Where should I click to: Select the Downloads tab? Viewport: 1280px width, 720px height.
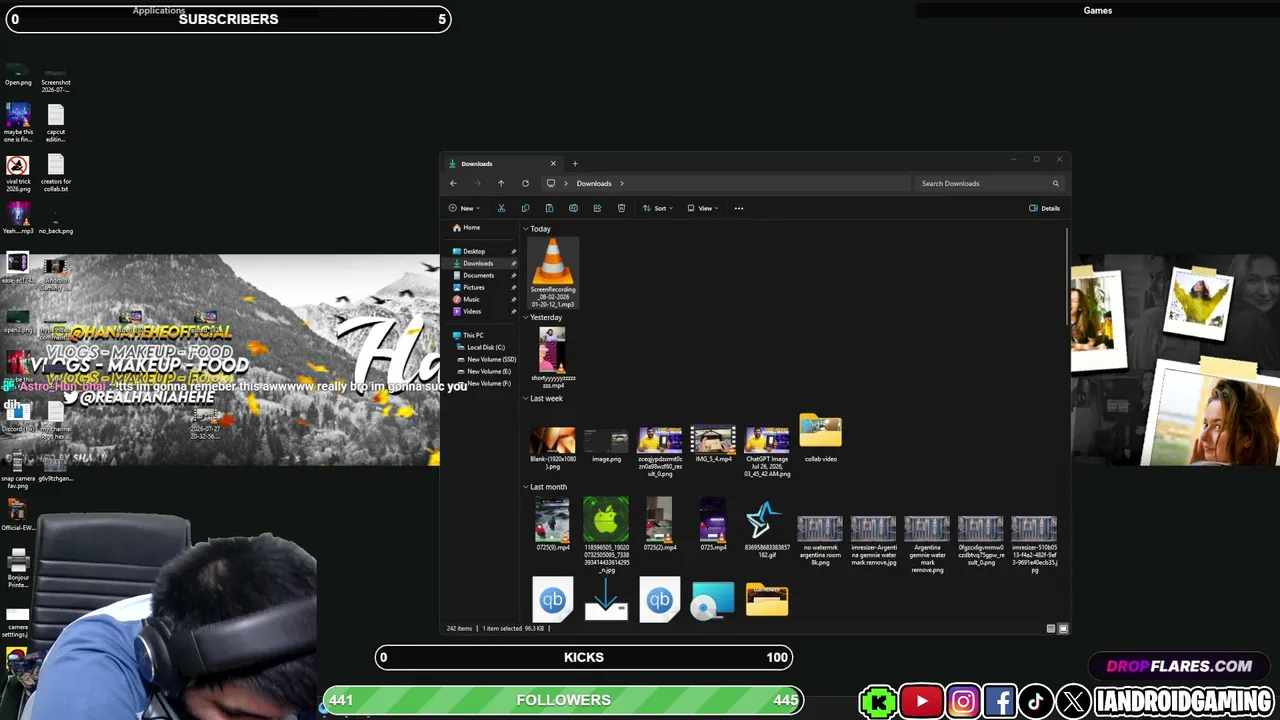coord(501,163)
